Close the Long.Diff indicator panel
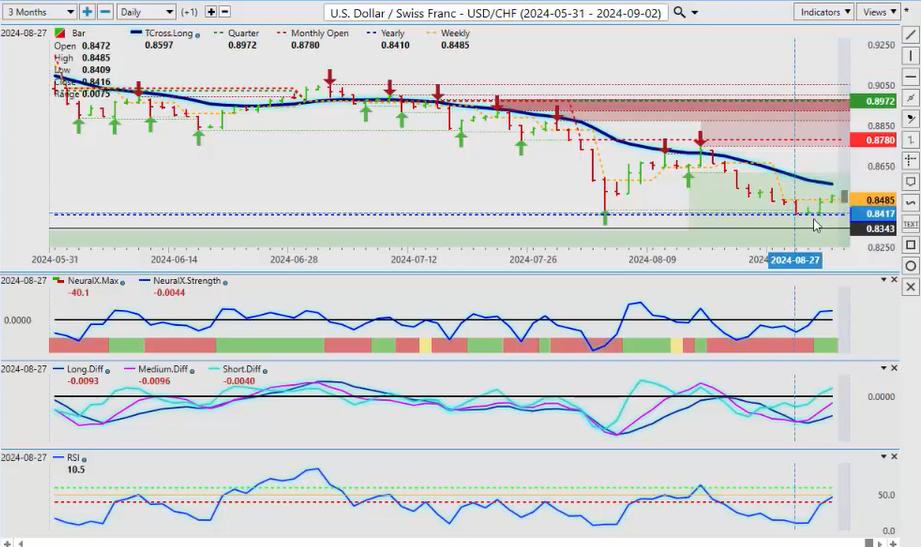 click(x=895, y=368)
